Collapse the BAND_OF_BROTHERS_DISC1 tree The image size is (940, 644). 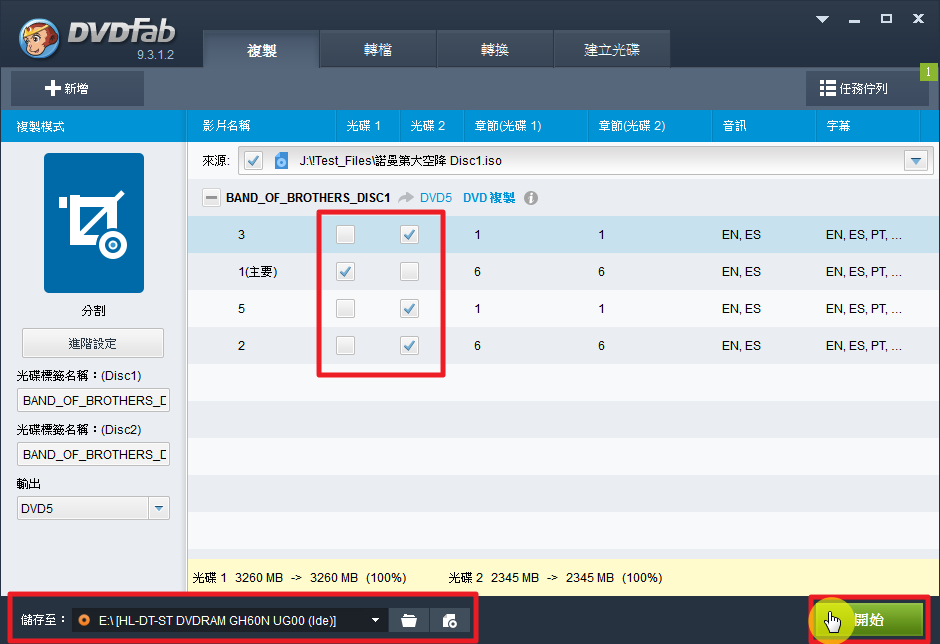click(211, 198)
